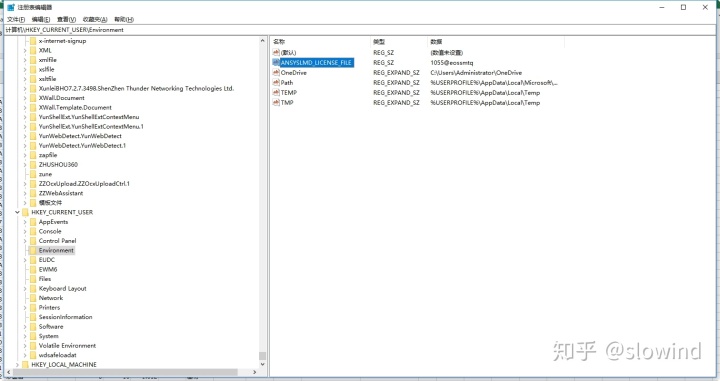
Task: Select the Volatile Environment key
Action: (x=67, y=346)
